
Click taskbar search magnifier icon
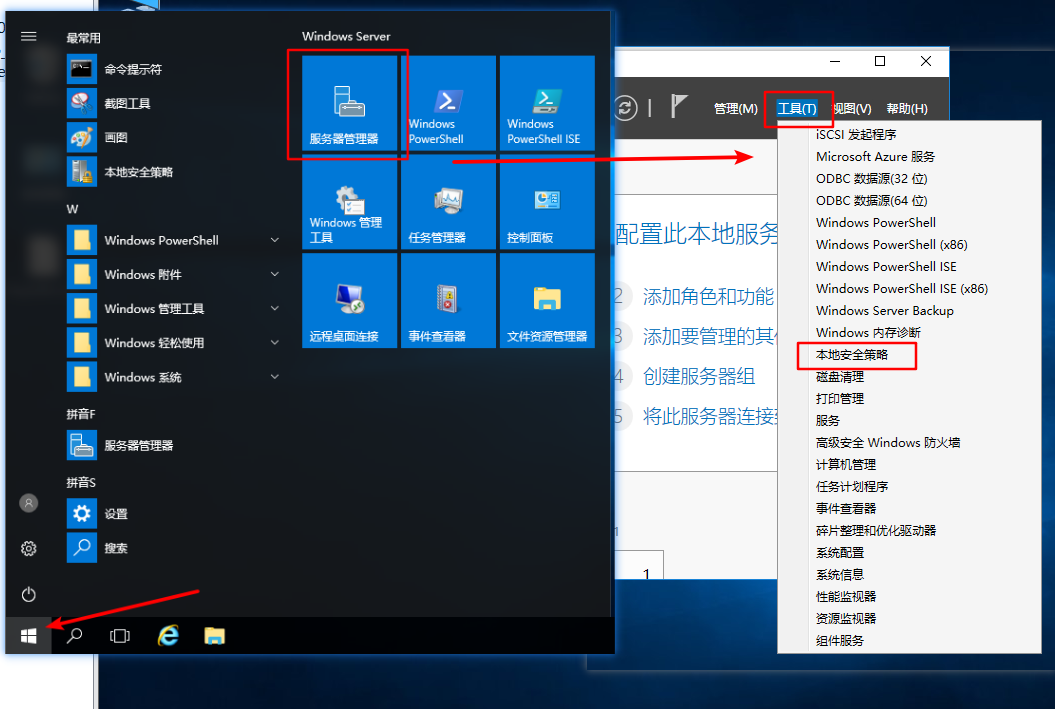pos(75,636)
